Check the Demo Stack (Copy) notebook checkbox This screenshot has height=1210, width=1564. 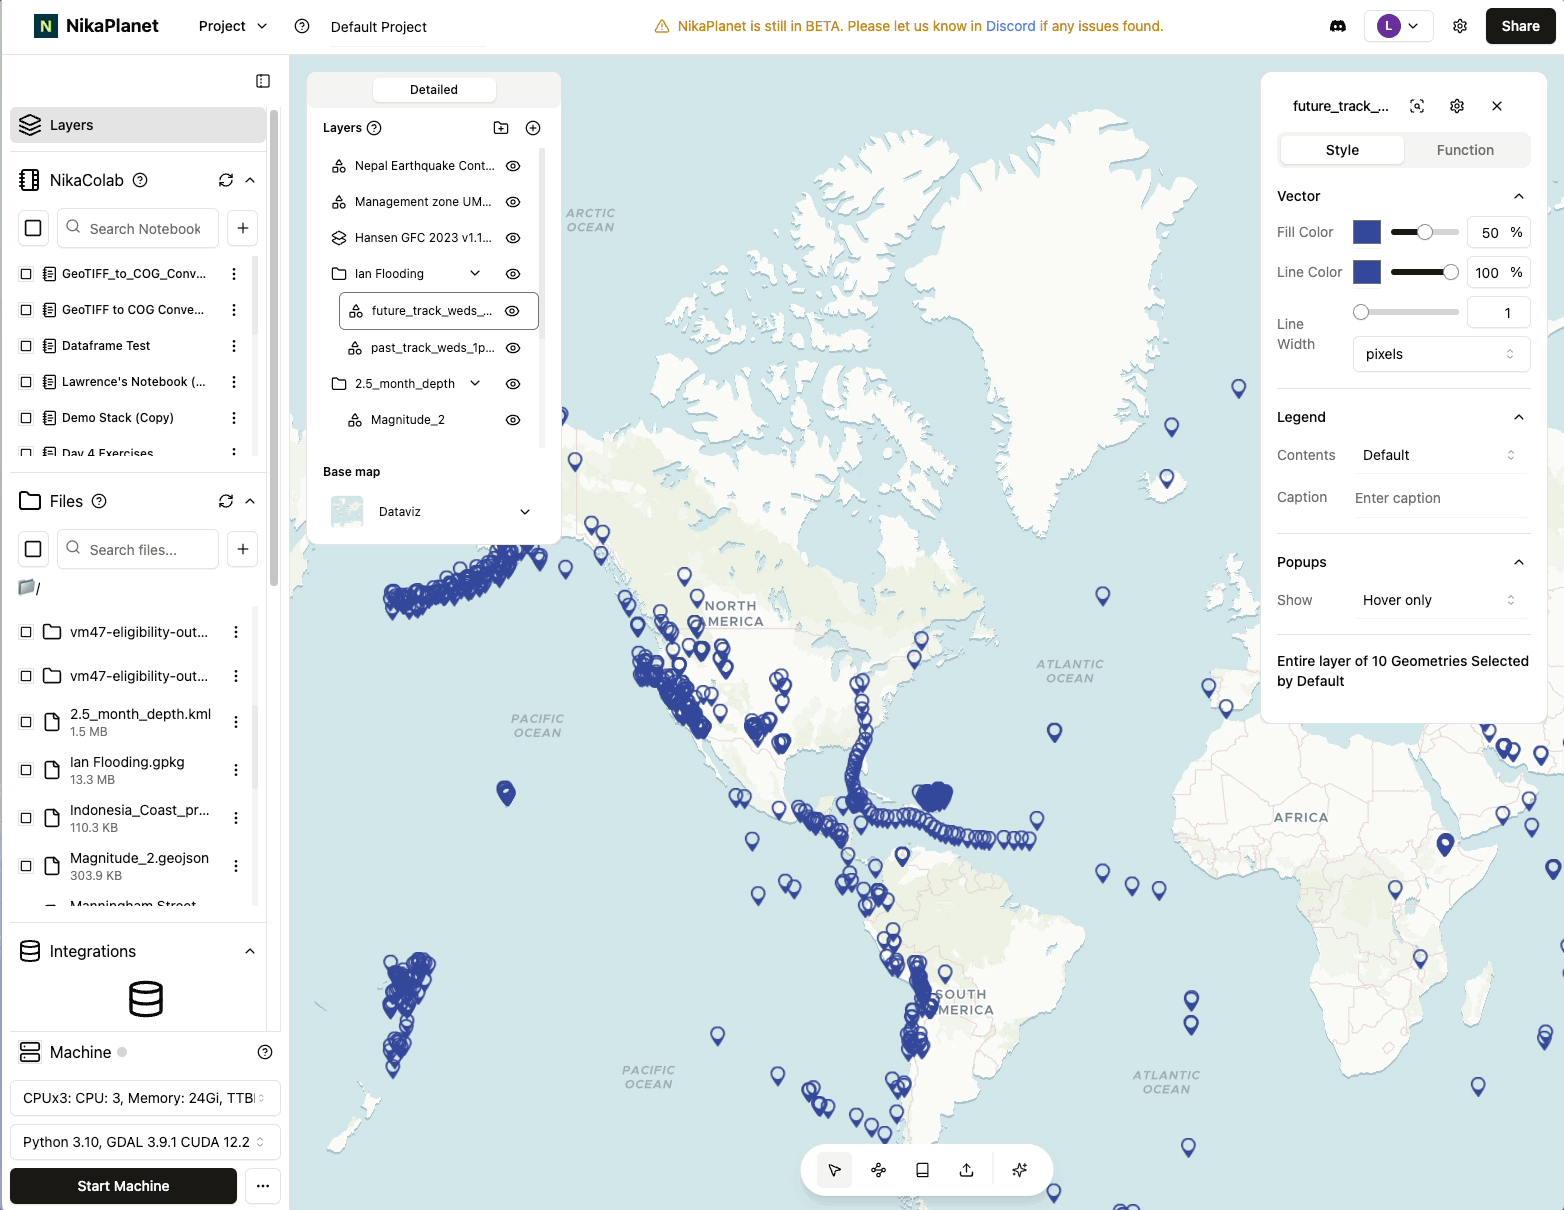point(26,418)
